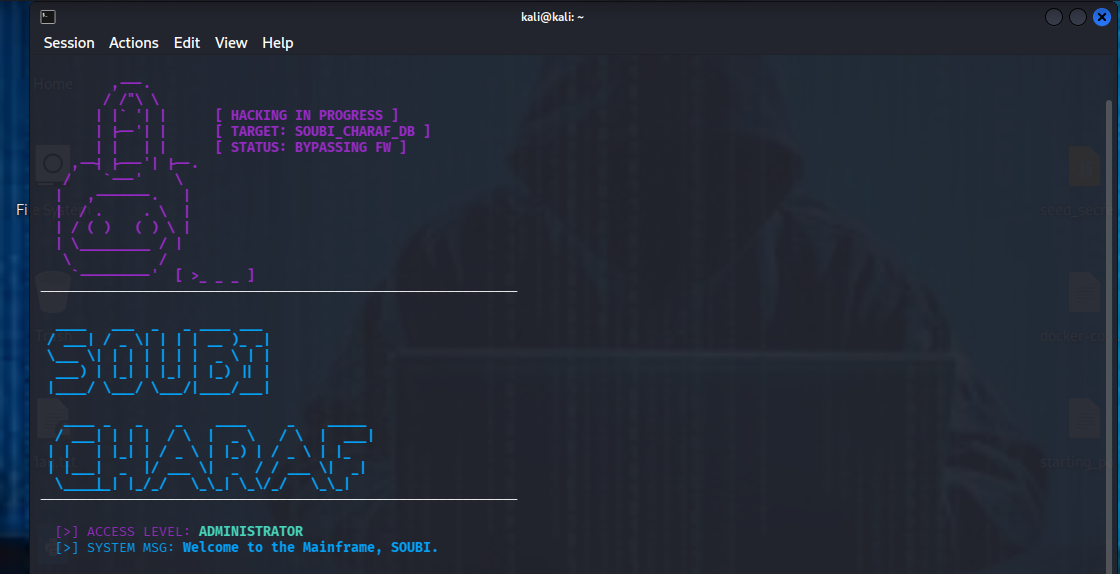Open the Actions menu
The width and height of the screenshot is (1120, 574).
(134, 43)
